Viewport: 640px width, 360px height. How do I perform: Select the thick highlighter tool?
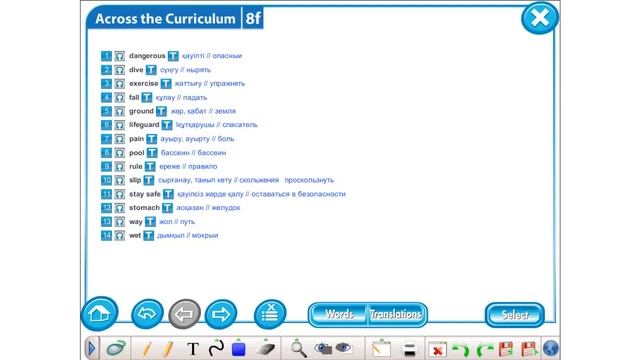[167, 349]
